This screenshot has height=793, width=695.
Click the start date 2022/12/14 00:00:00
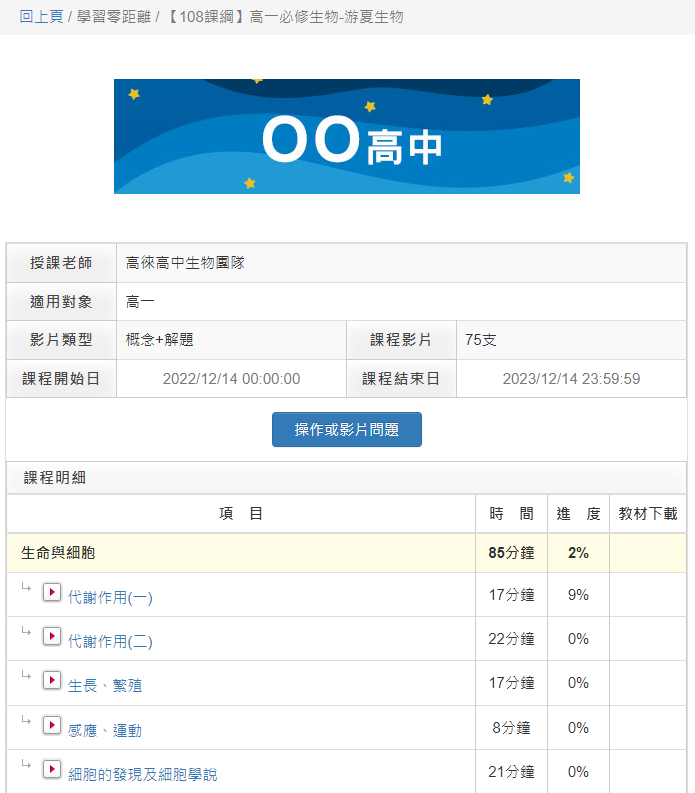pyautogui.click(x=231, y=378)
